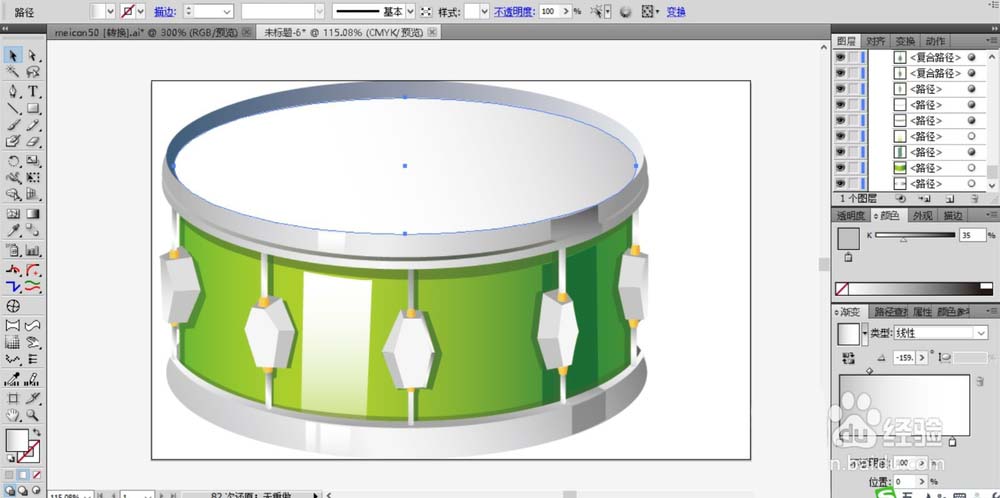The width and height of the screenshot is (1000, 498).
Task: Hide the topmost <复合路径> layer via eye icon
Action: pyautogui.click(x=841, y=57)
